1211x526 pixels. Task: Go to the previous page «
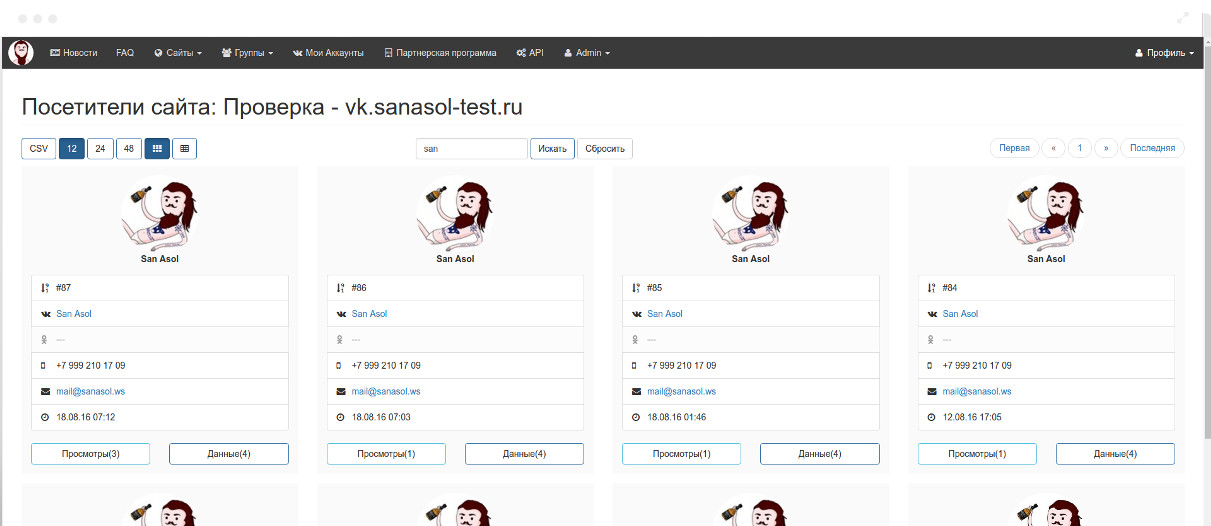tap(1053, 148)
